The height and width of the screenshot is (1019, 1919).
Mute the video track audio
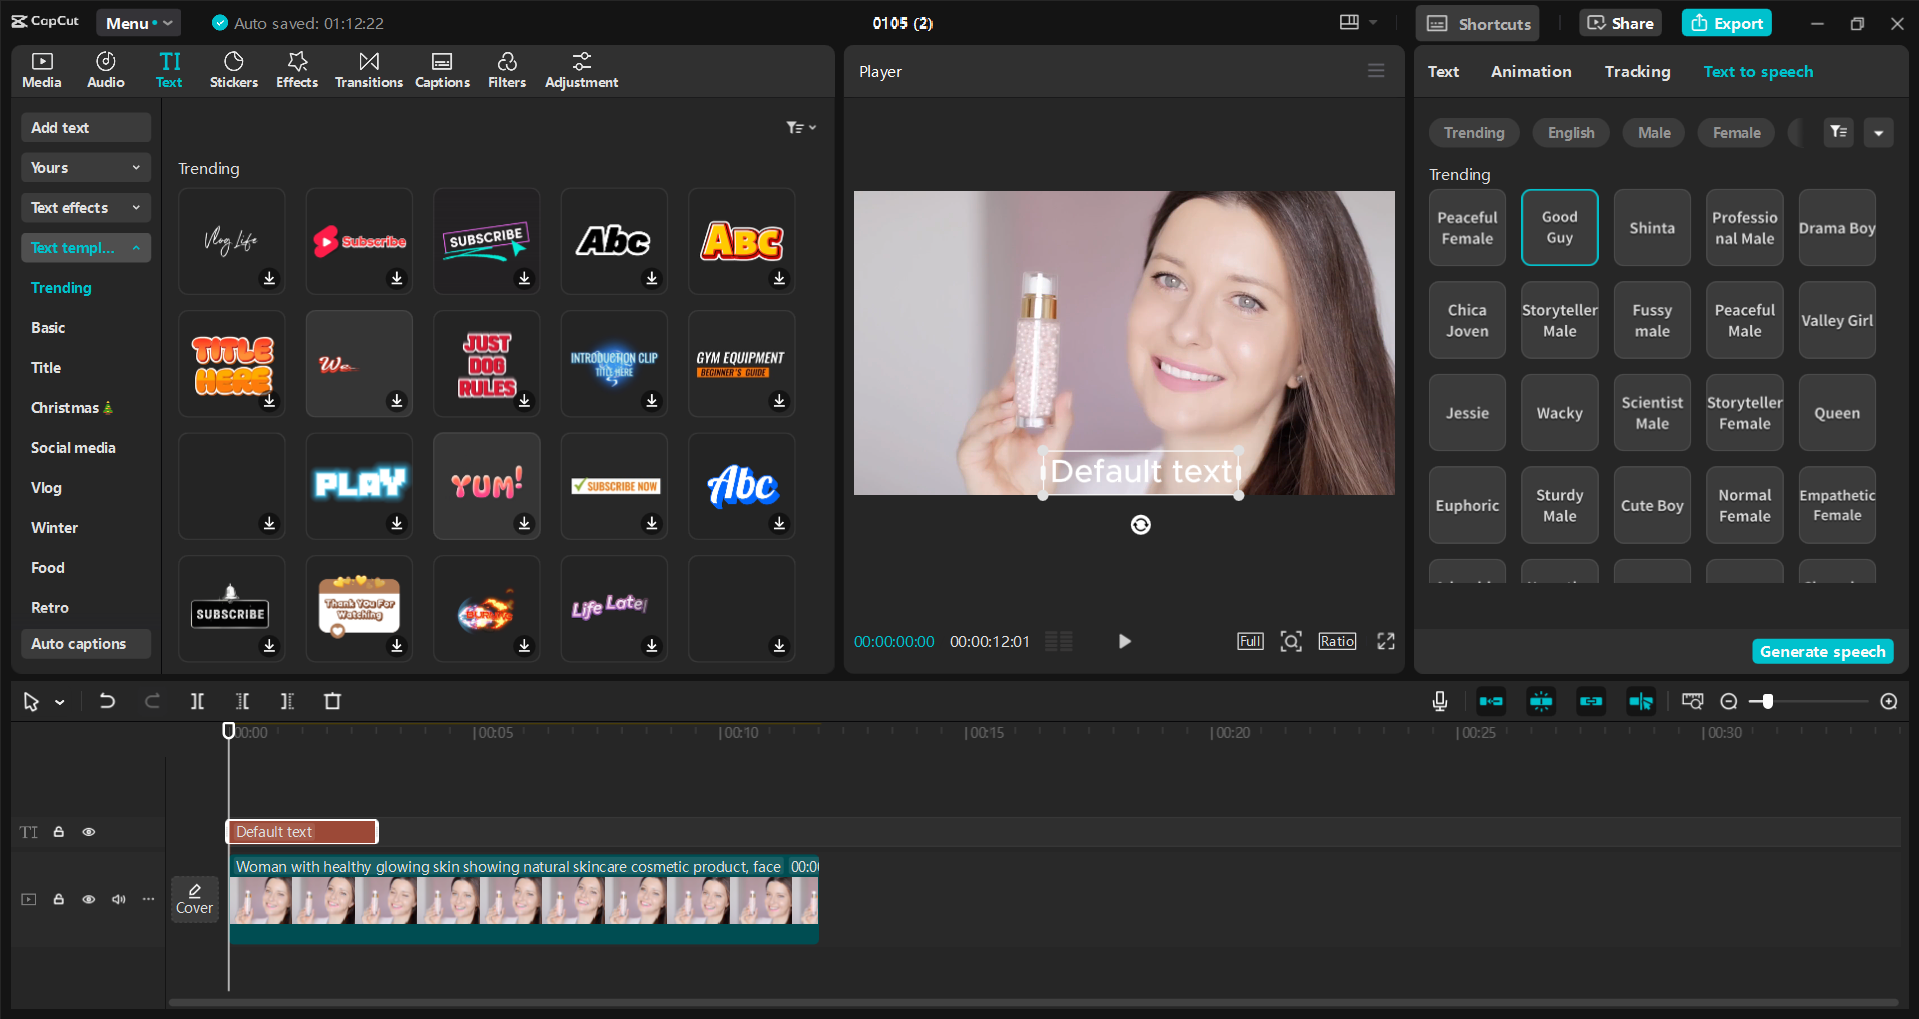[x=118, y=899]
